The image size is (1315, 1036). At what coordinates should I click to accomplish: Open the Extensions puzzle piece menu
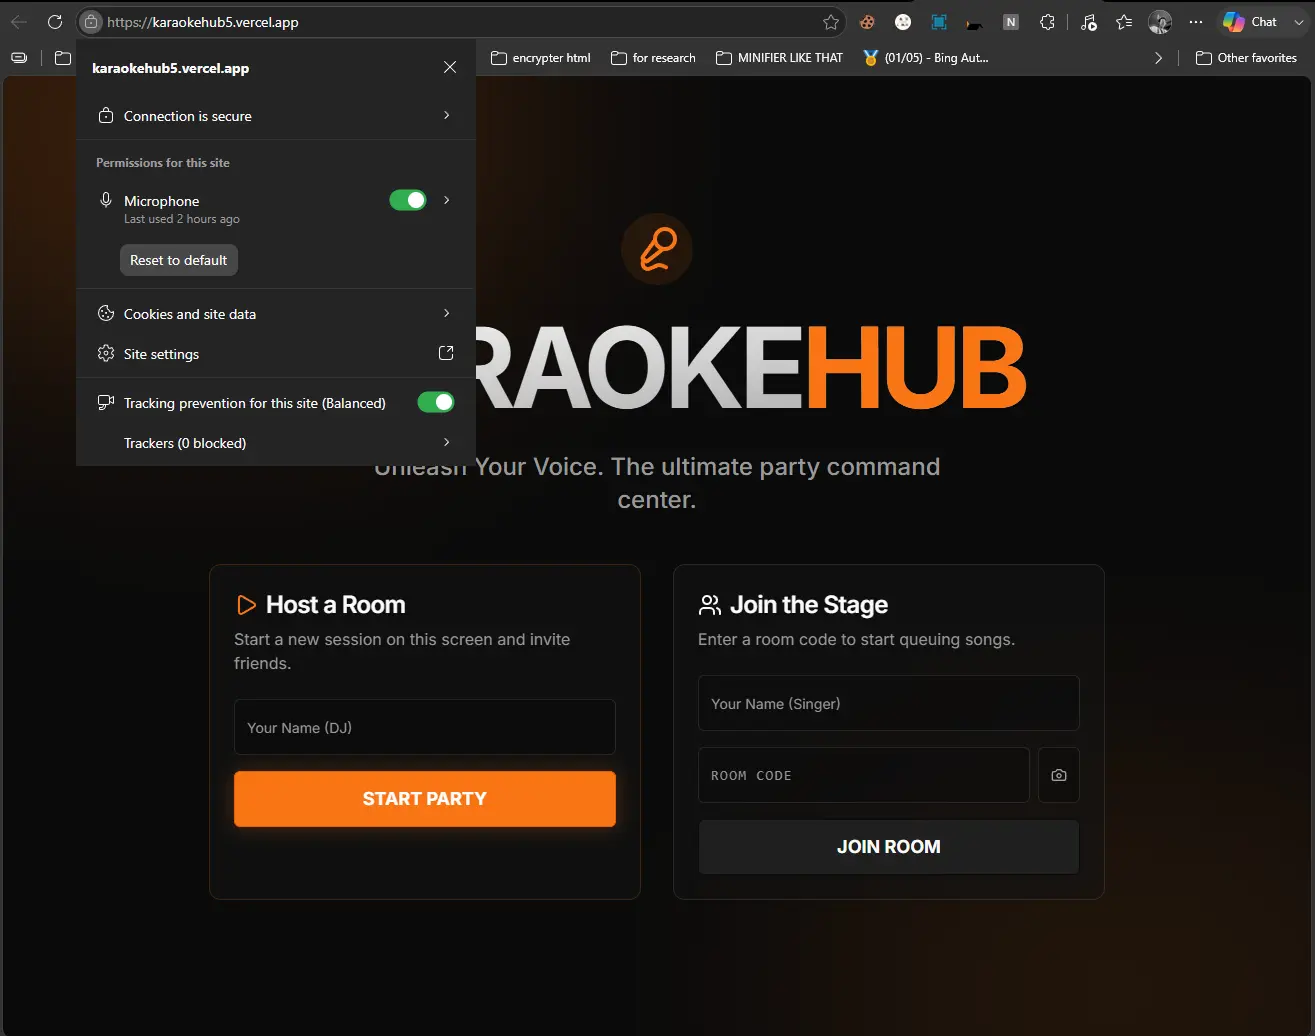[1047, 22]
